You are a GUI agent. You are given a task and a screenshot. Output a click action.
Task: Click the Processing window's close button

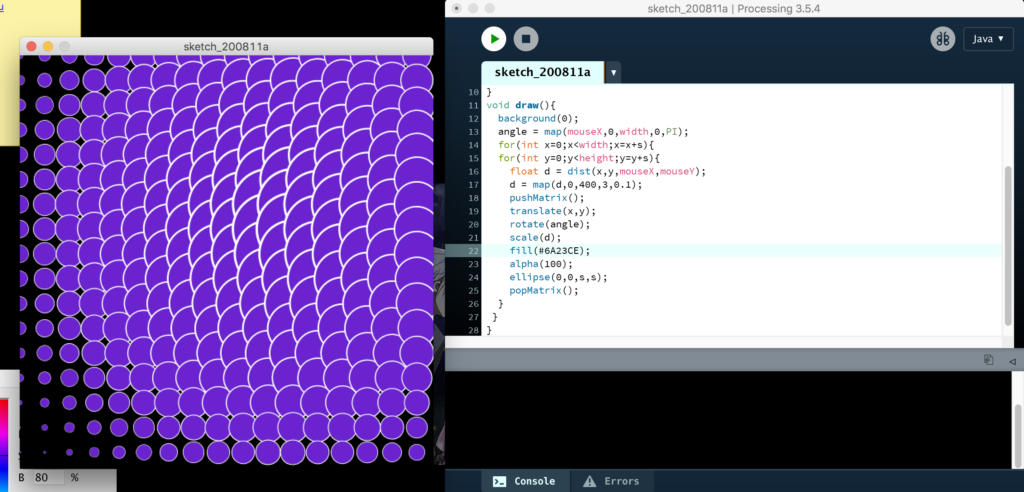point(456,8)
